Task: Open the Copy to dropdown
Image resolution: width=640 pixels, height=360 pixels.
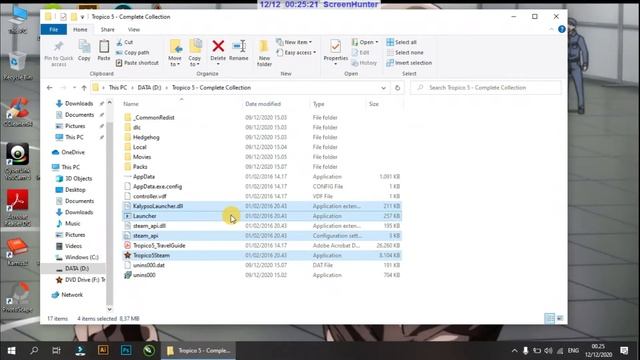Action: tap(195, 53)
